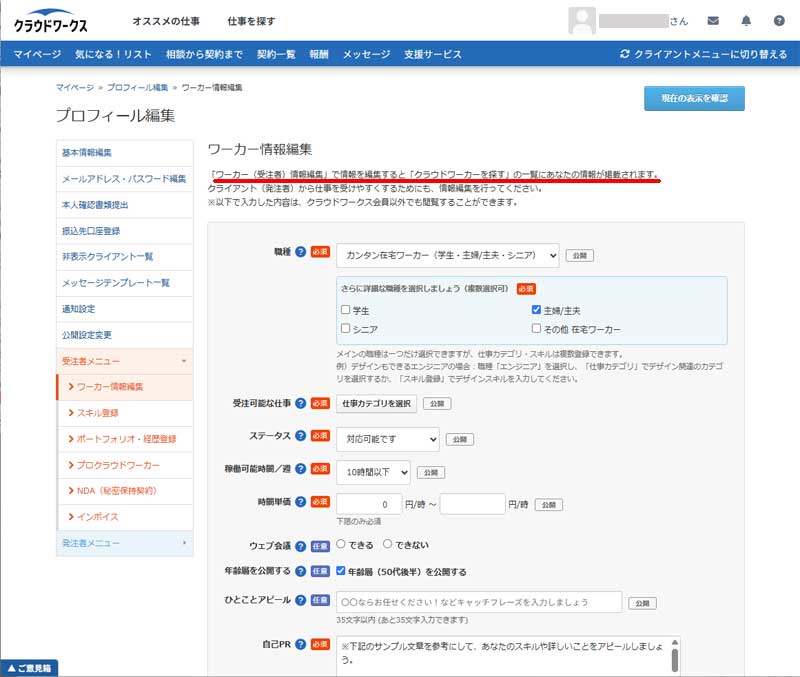
Task: Uncheck the 主婦/主夫 checkbox
Action: tap(537, 311)
